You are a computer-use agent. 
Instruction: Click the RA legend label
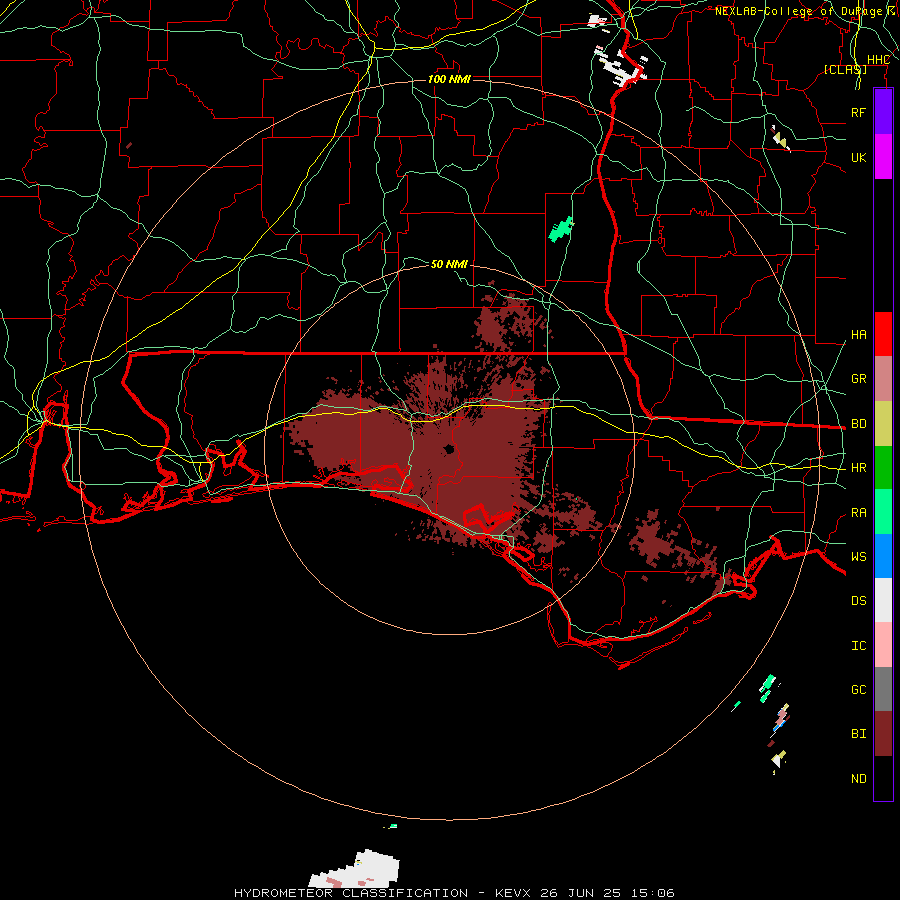(858, 513)
